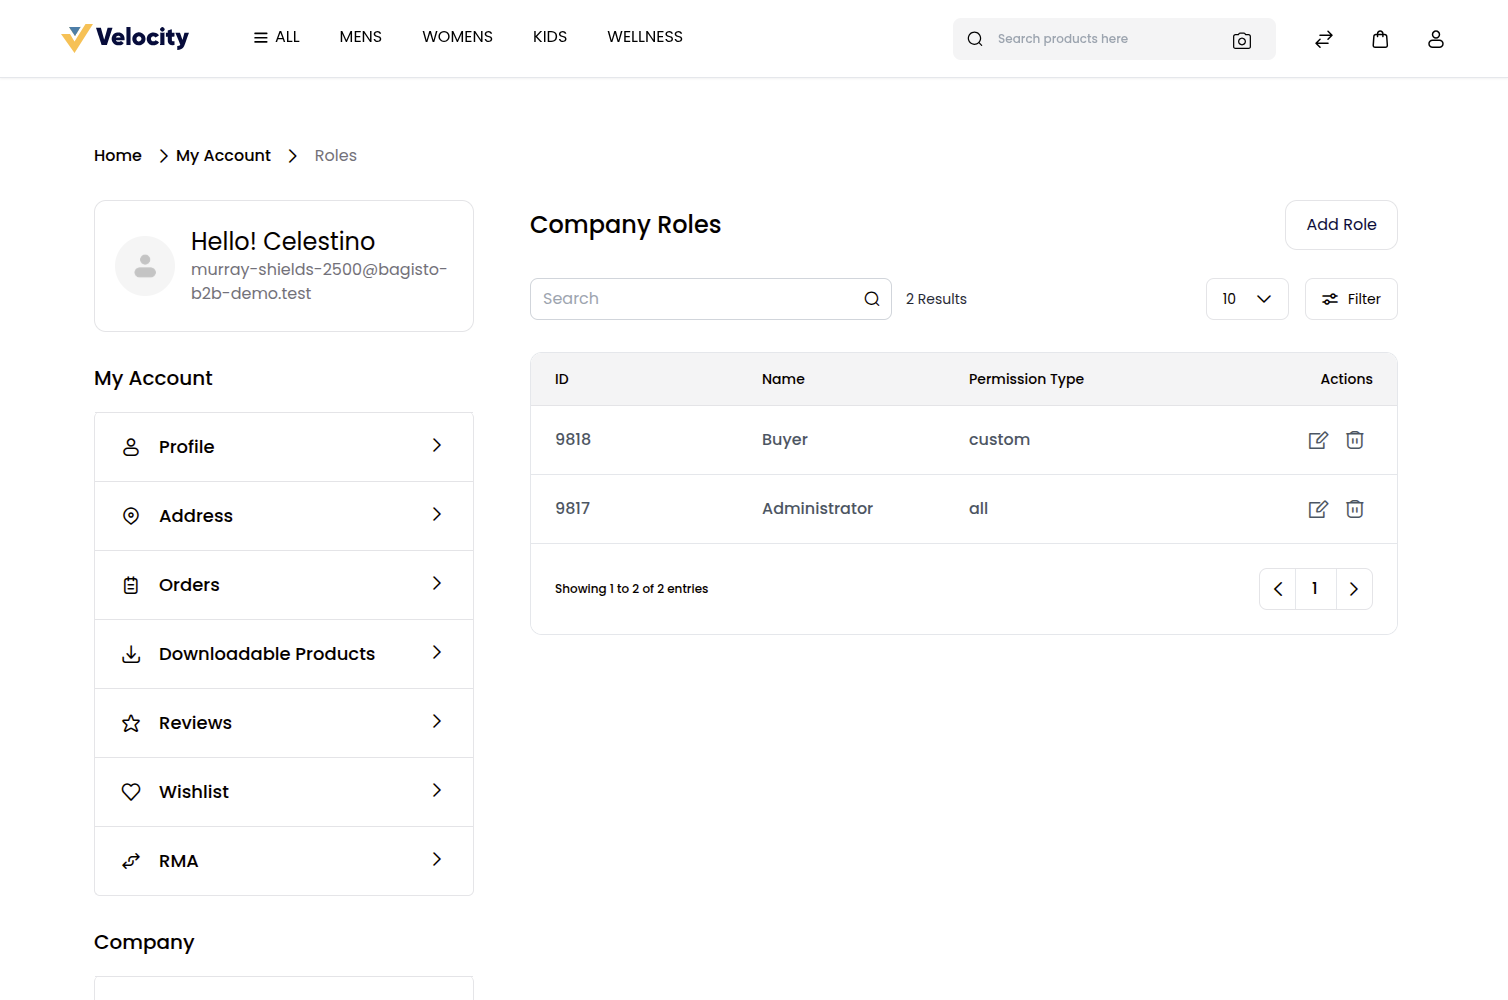Go to next page of roles
Image resolution: width=1508 pixels, height=1000 pixels.
[x=1354, y=589]
